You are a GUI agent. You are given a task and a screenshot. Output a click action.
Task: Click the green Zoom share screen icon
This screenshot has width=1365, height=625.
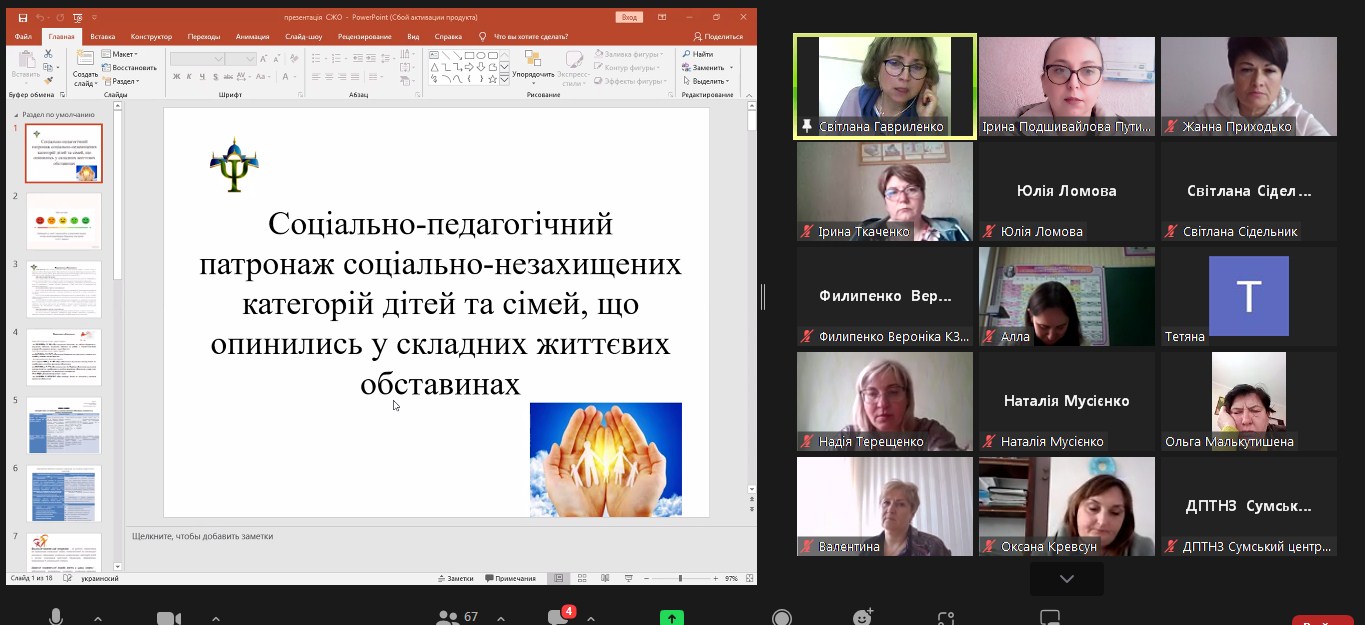(672, 618)
